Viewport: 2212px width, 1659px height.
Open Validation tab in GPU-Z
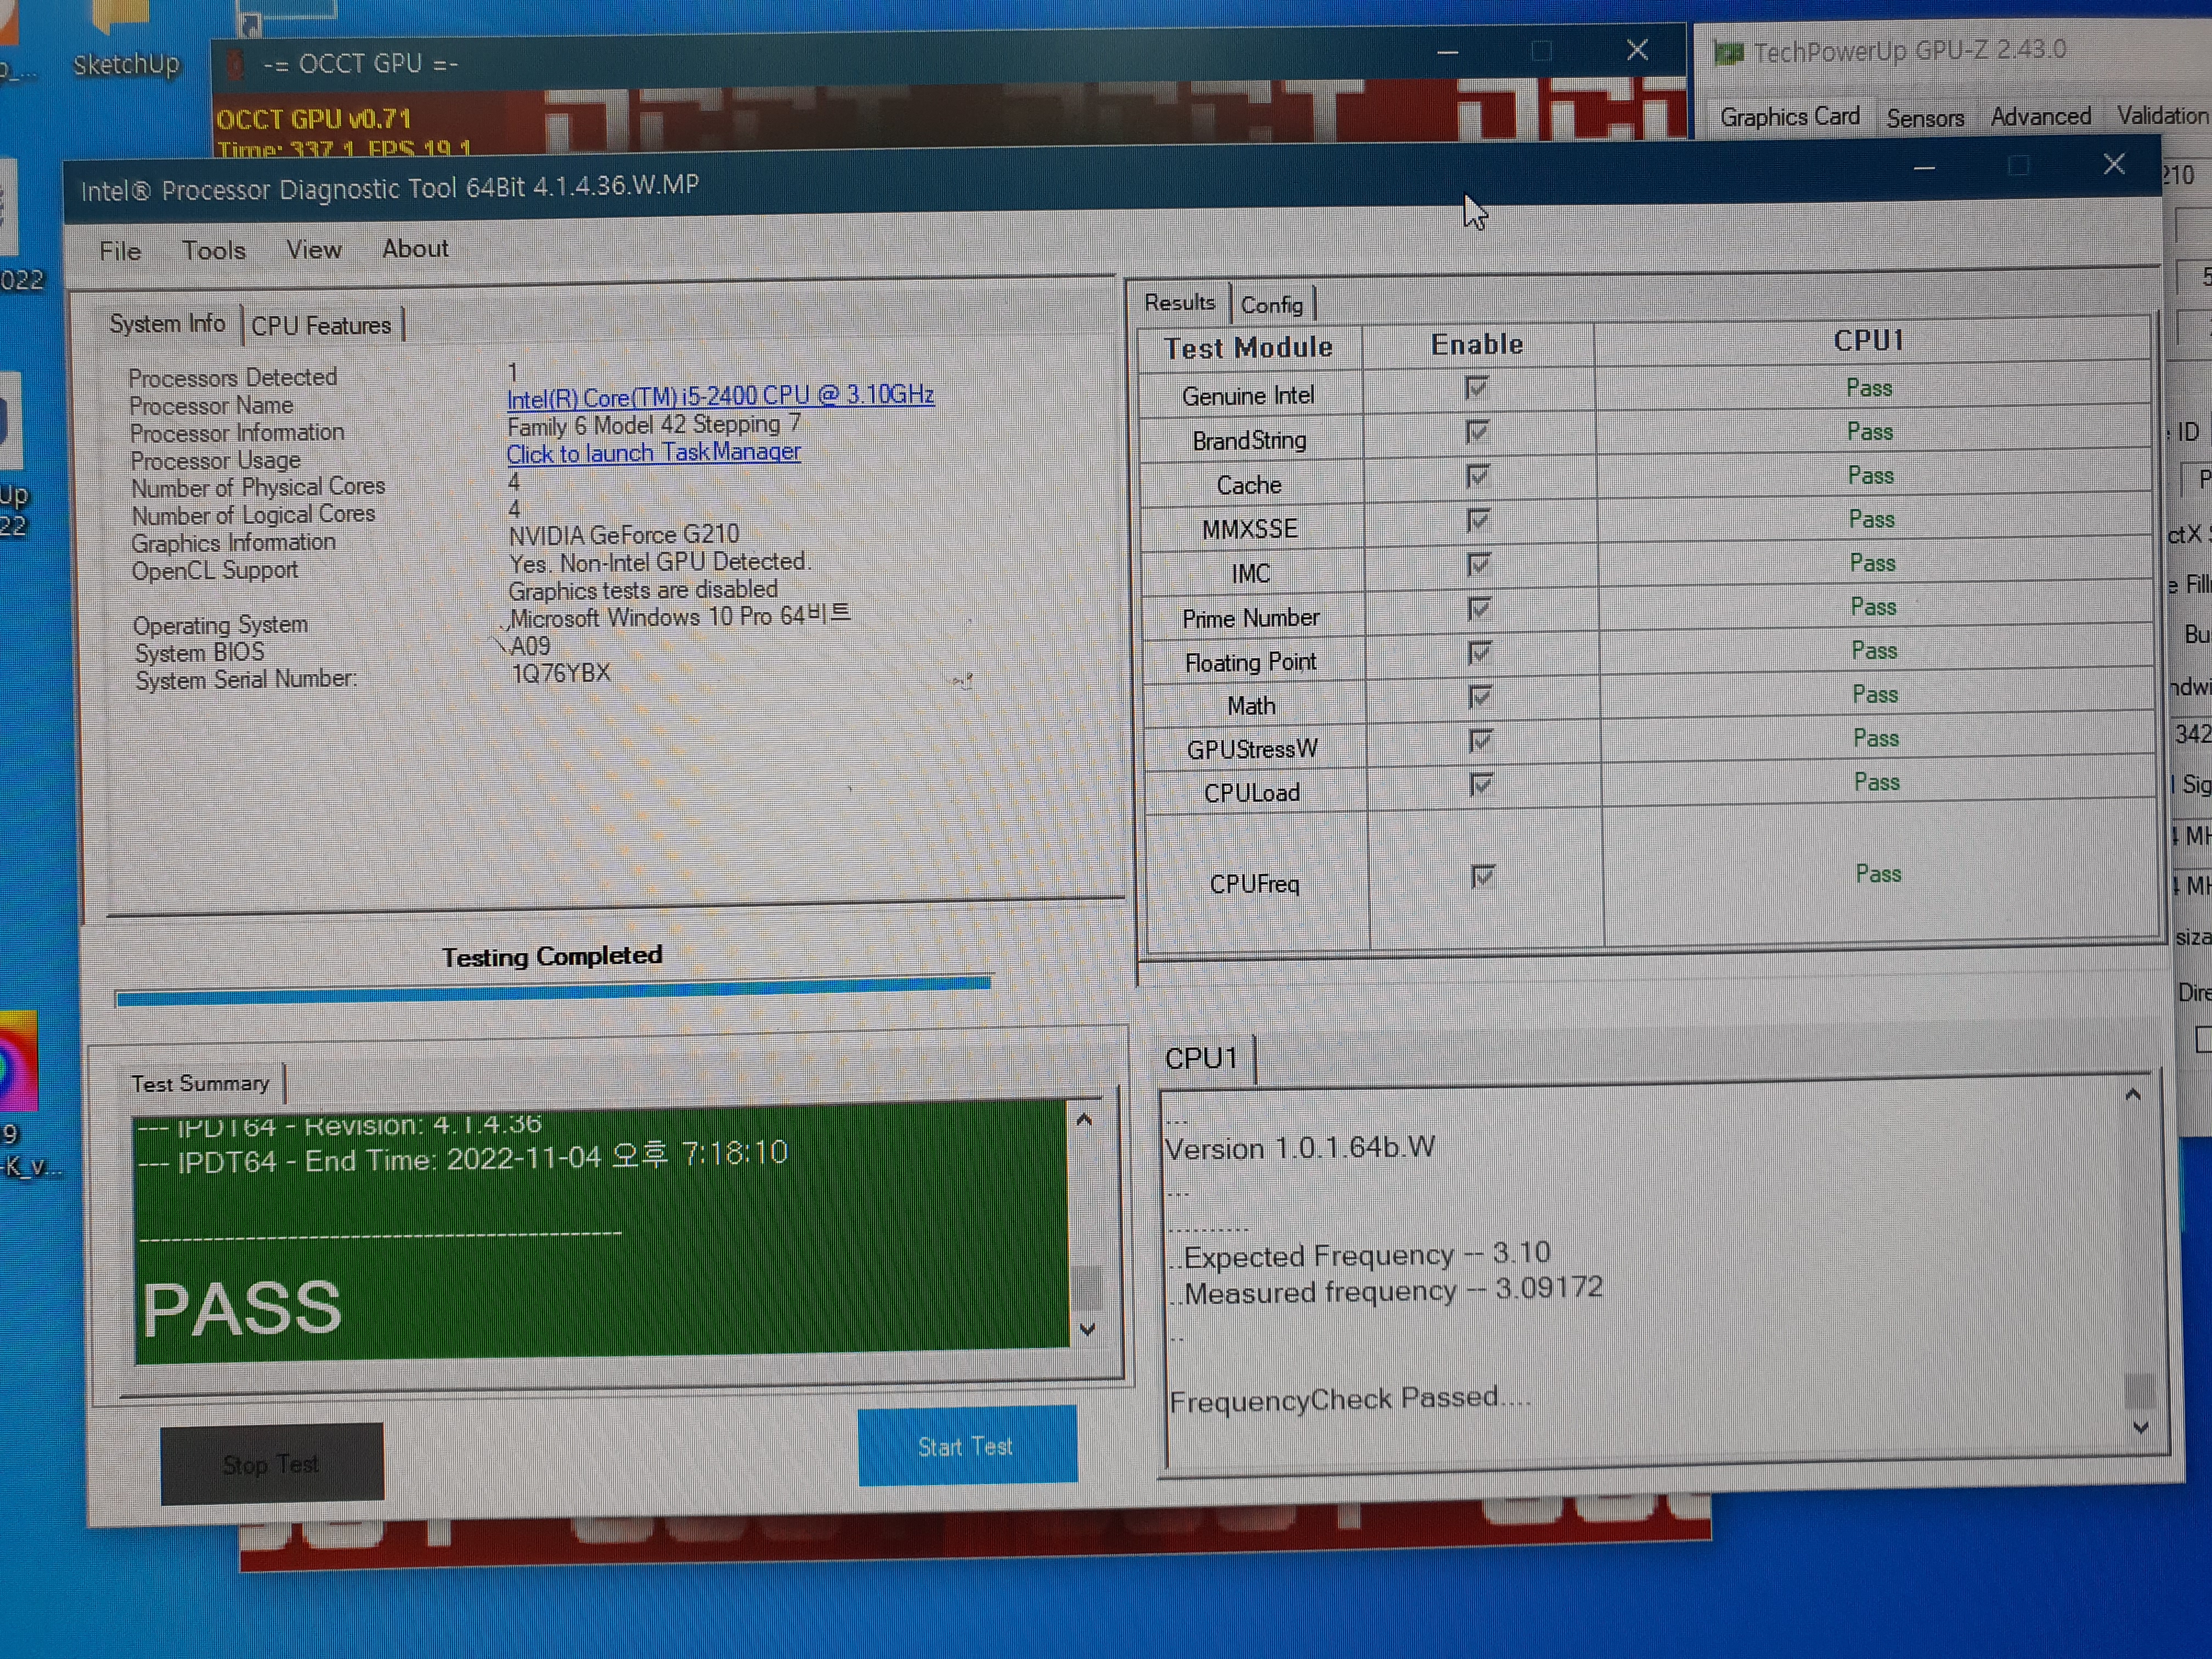(x=2163, y=116)
